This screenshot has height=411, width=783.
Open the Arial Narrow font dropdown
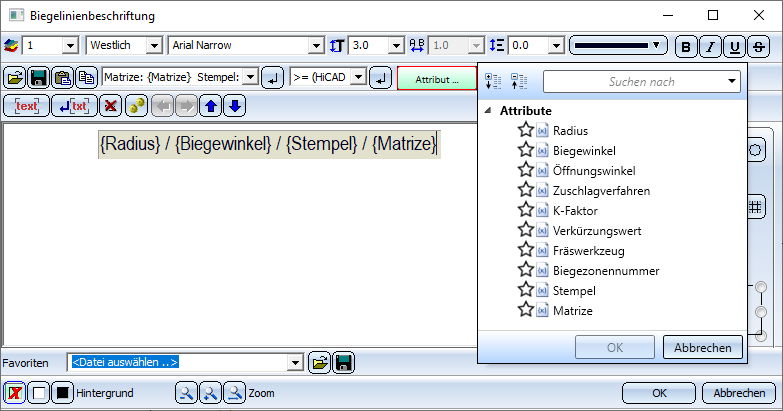pos(316,45)
